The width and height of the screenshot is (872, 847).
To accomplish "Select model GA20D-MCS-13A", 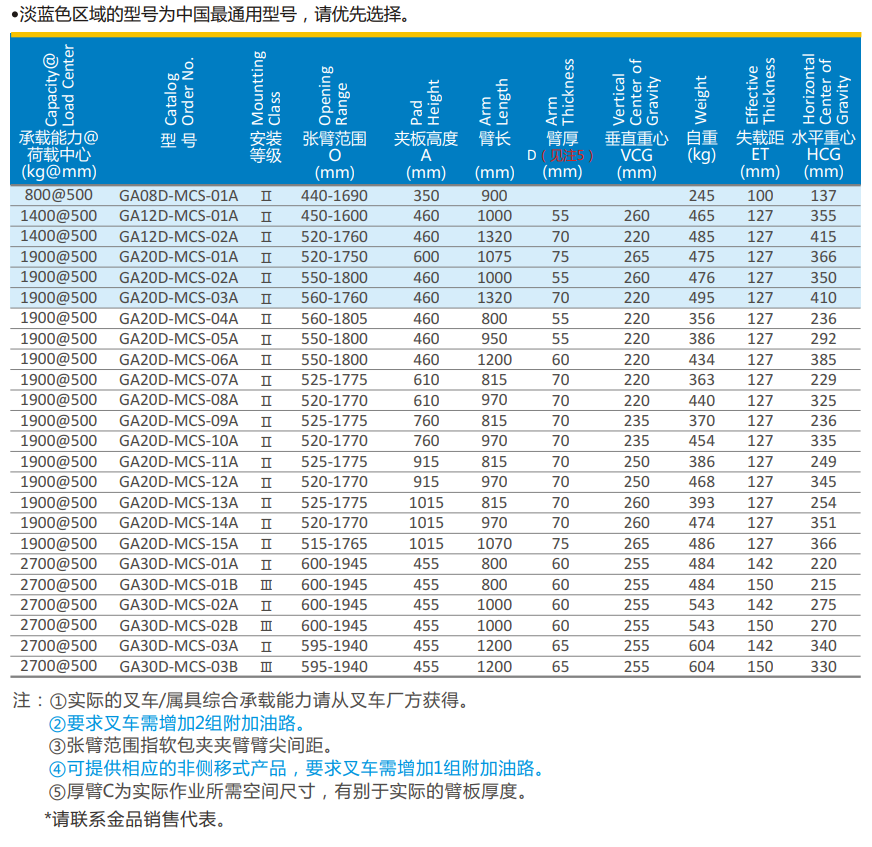I will pyautogui.click(x=179, y=503).
